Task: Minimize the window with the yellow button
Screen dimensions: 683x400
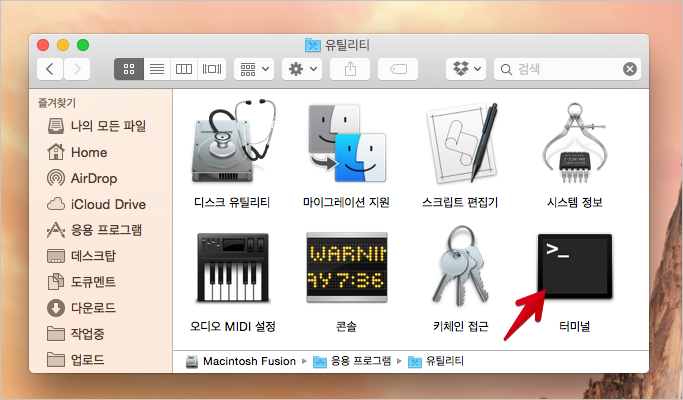Action: (x=63, y=45)
